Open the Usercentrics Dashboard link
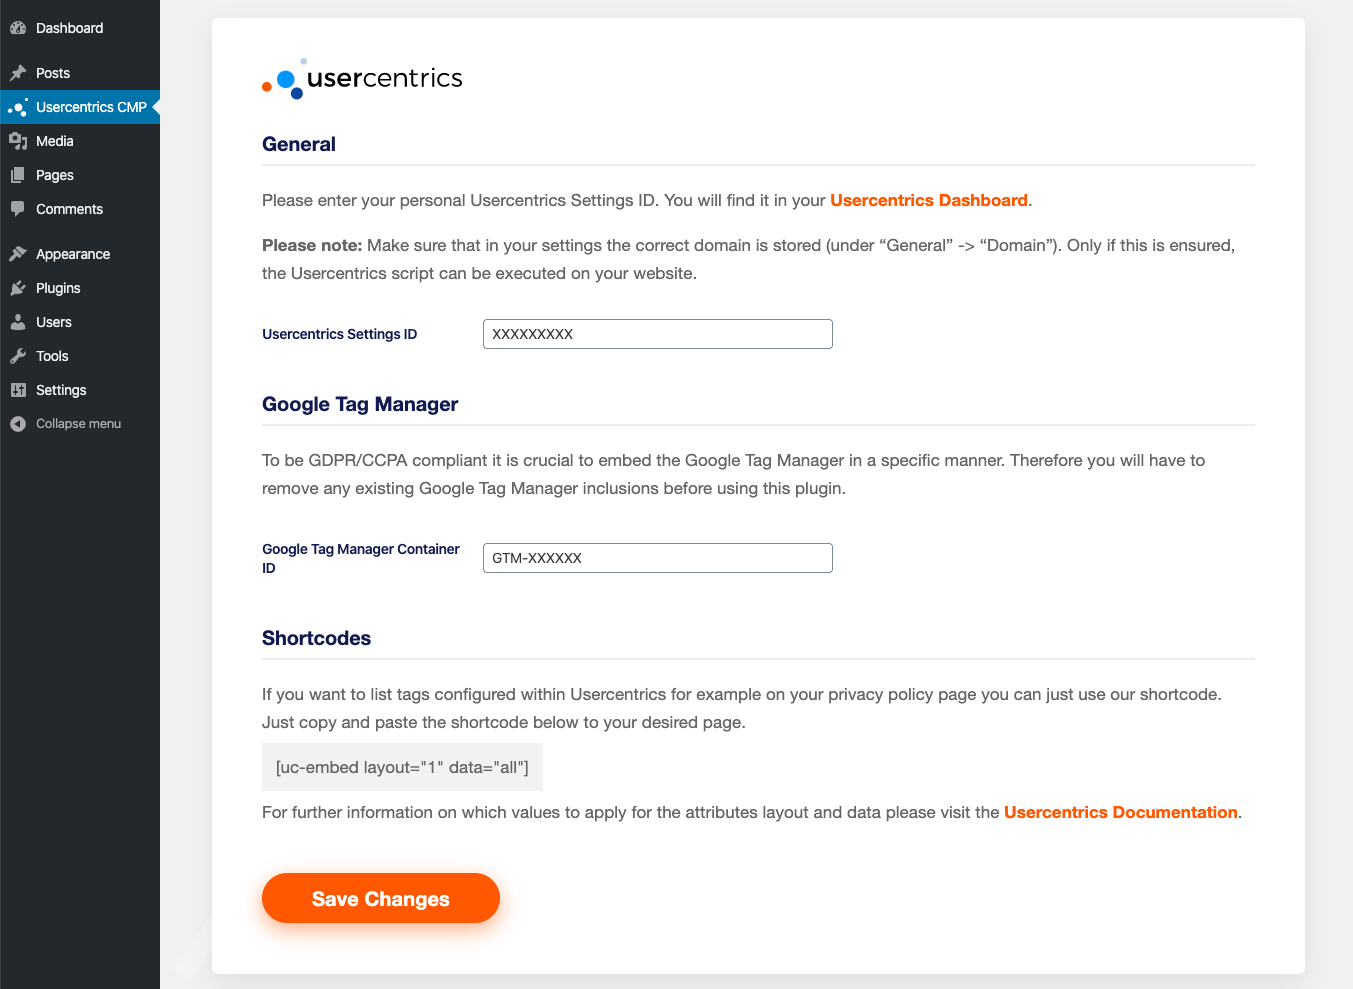 (928, 200)
